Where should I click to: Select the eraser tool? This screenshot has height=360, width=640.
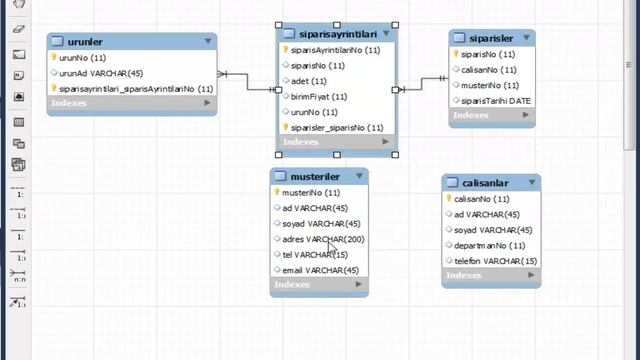[18, 29]
